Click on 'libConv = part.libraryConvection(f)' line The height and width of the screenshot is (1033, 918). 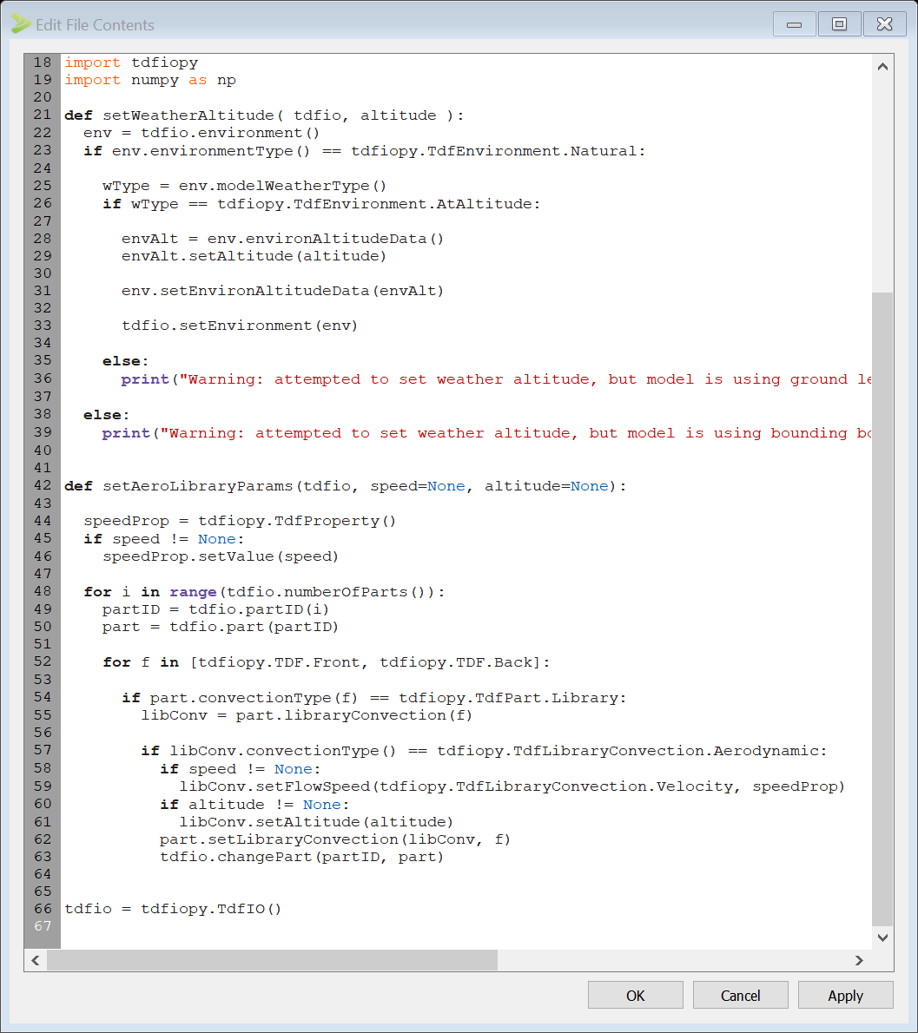pyautogui.click(x=307, y=715)
